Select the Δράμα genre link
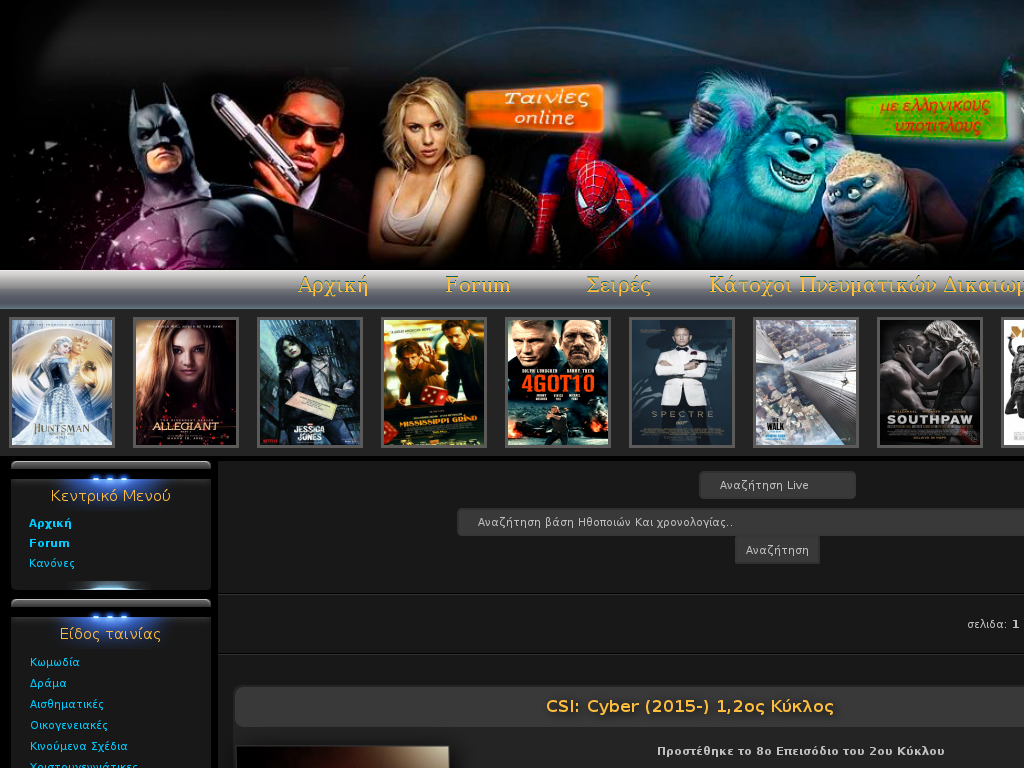This screenshot has height=768, width=1024. click(48, 683)
